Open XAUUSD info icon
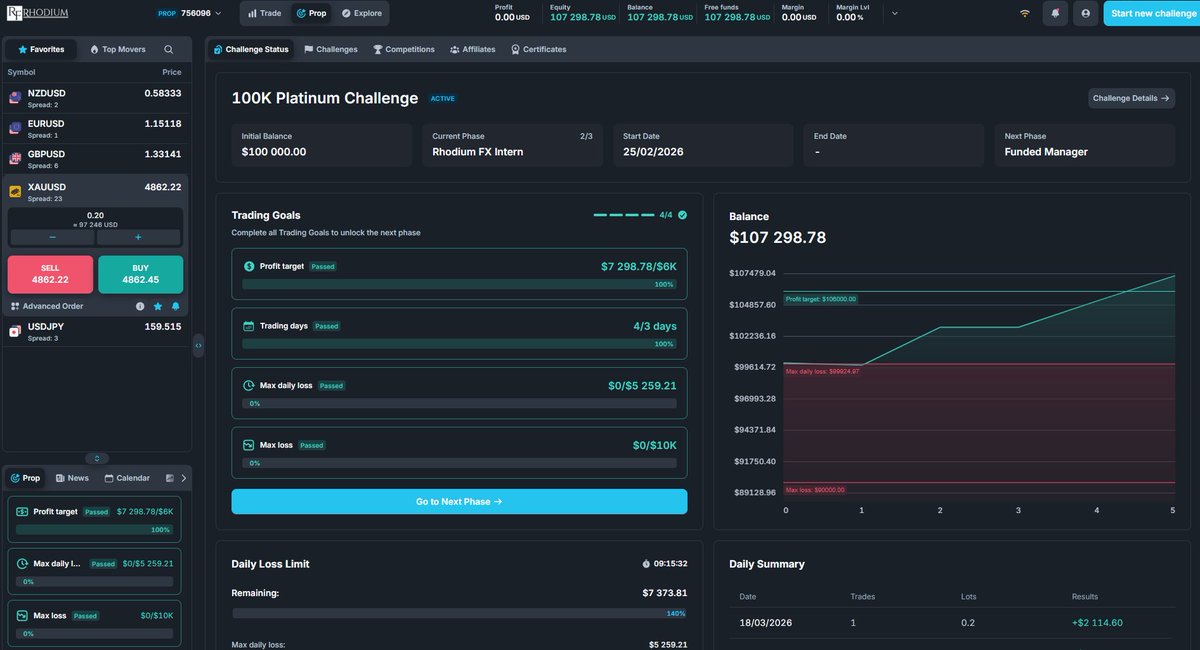The height and width of the screenshot is (650, 1200). tap(140, 306)
